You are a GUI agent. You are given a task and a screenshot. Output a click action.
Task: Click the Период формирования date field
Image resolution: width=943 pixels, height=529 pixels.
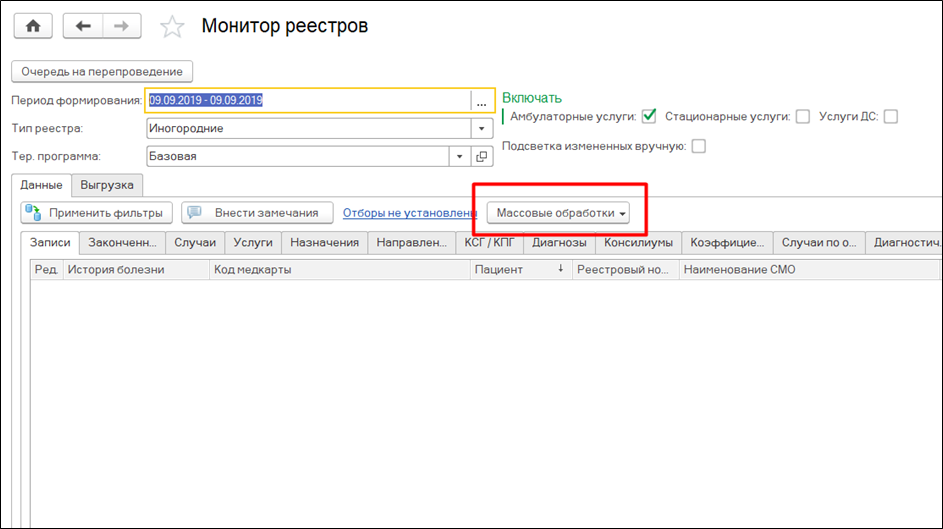pyautogui.click(x=306, y=101)
